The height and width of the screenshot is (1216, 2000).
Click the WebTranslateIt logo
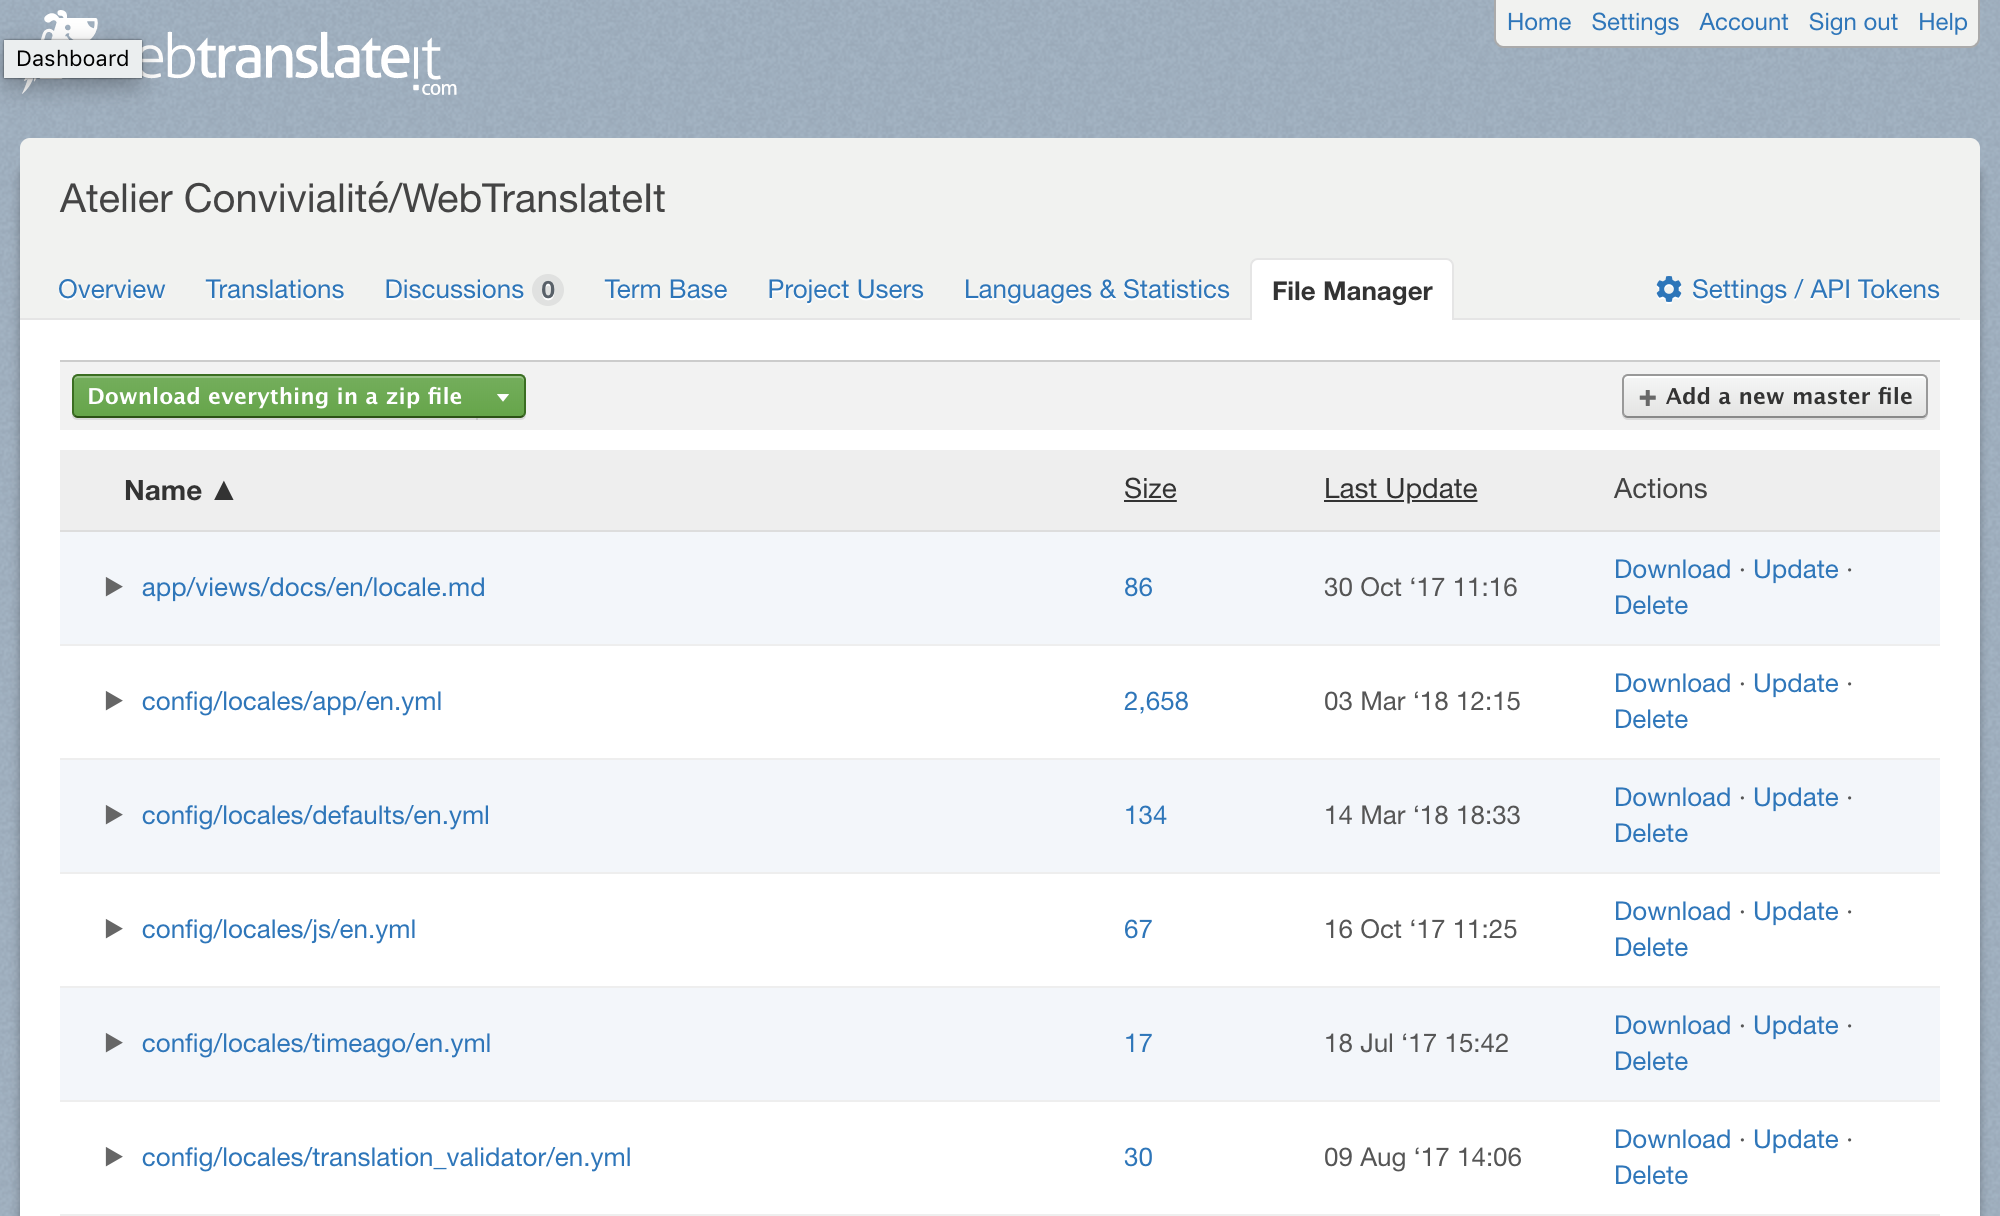click(240, 55)
